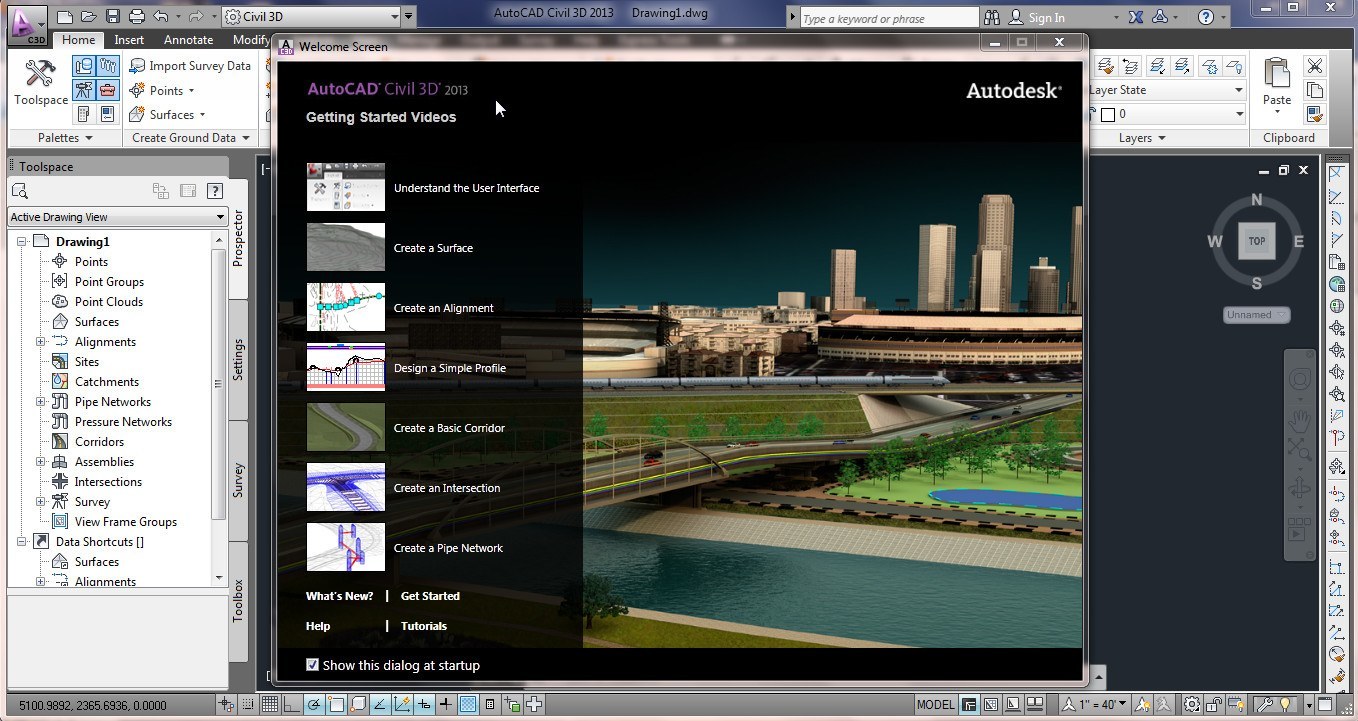Image resolution: width=1358 pixels, height=721 pixels.
Task: Open the Create a Surface video thumbnail
Action: pos(345,247)
